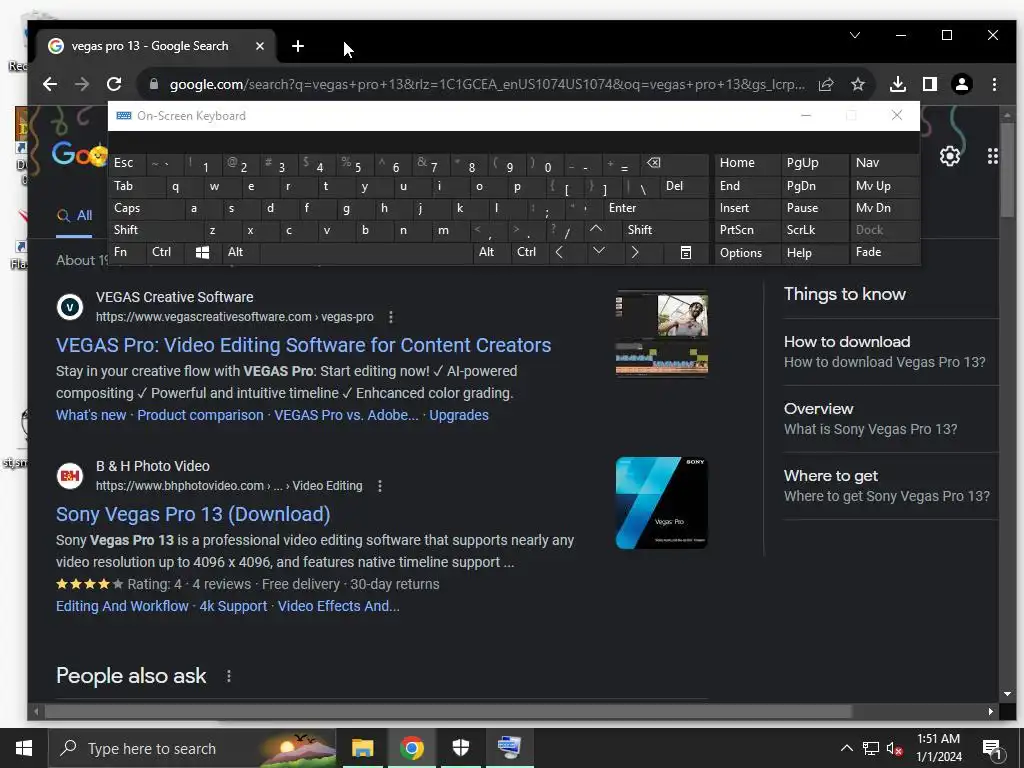Open Upgrades sitelink
Viewport: 1024px width, 768px height.
pyautogui.click(x=459, y=415)
